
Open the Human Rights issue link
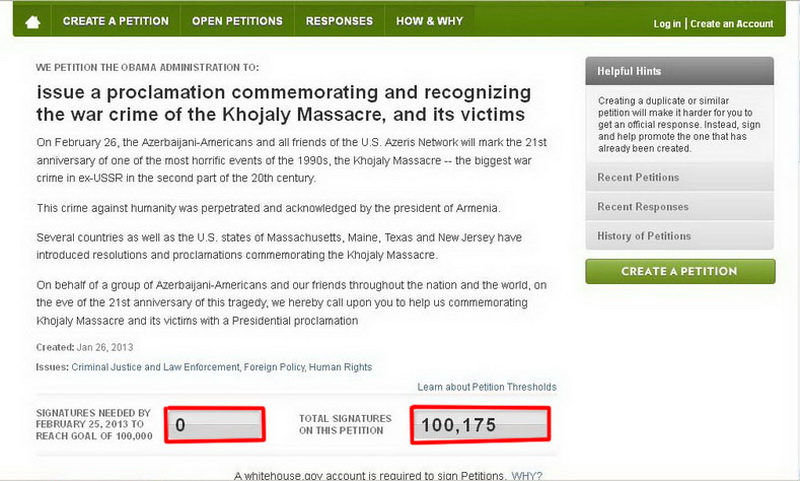click(340, 367)
